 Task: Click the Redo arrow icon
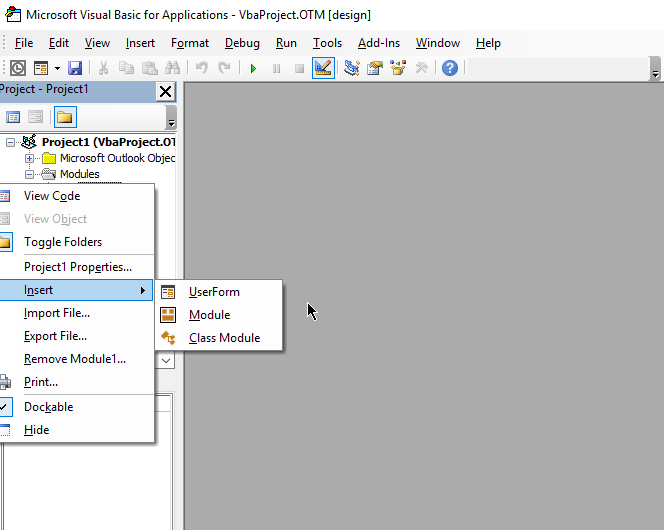click(x=224, y=68)
